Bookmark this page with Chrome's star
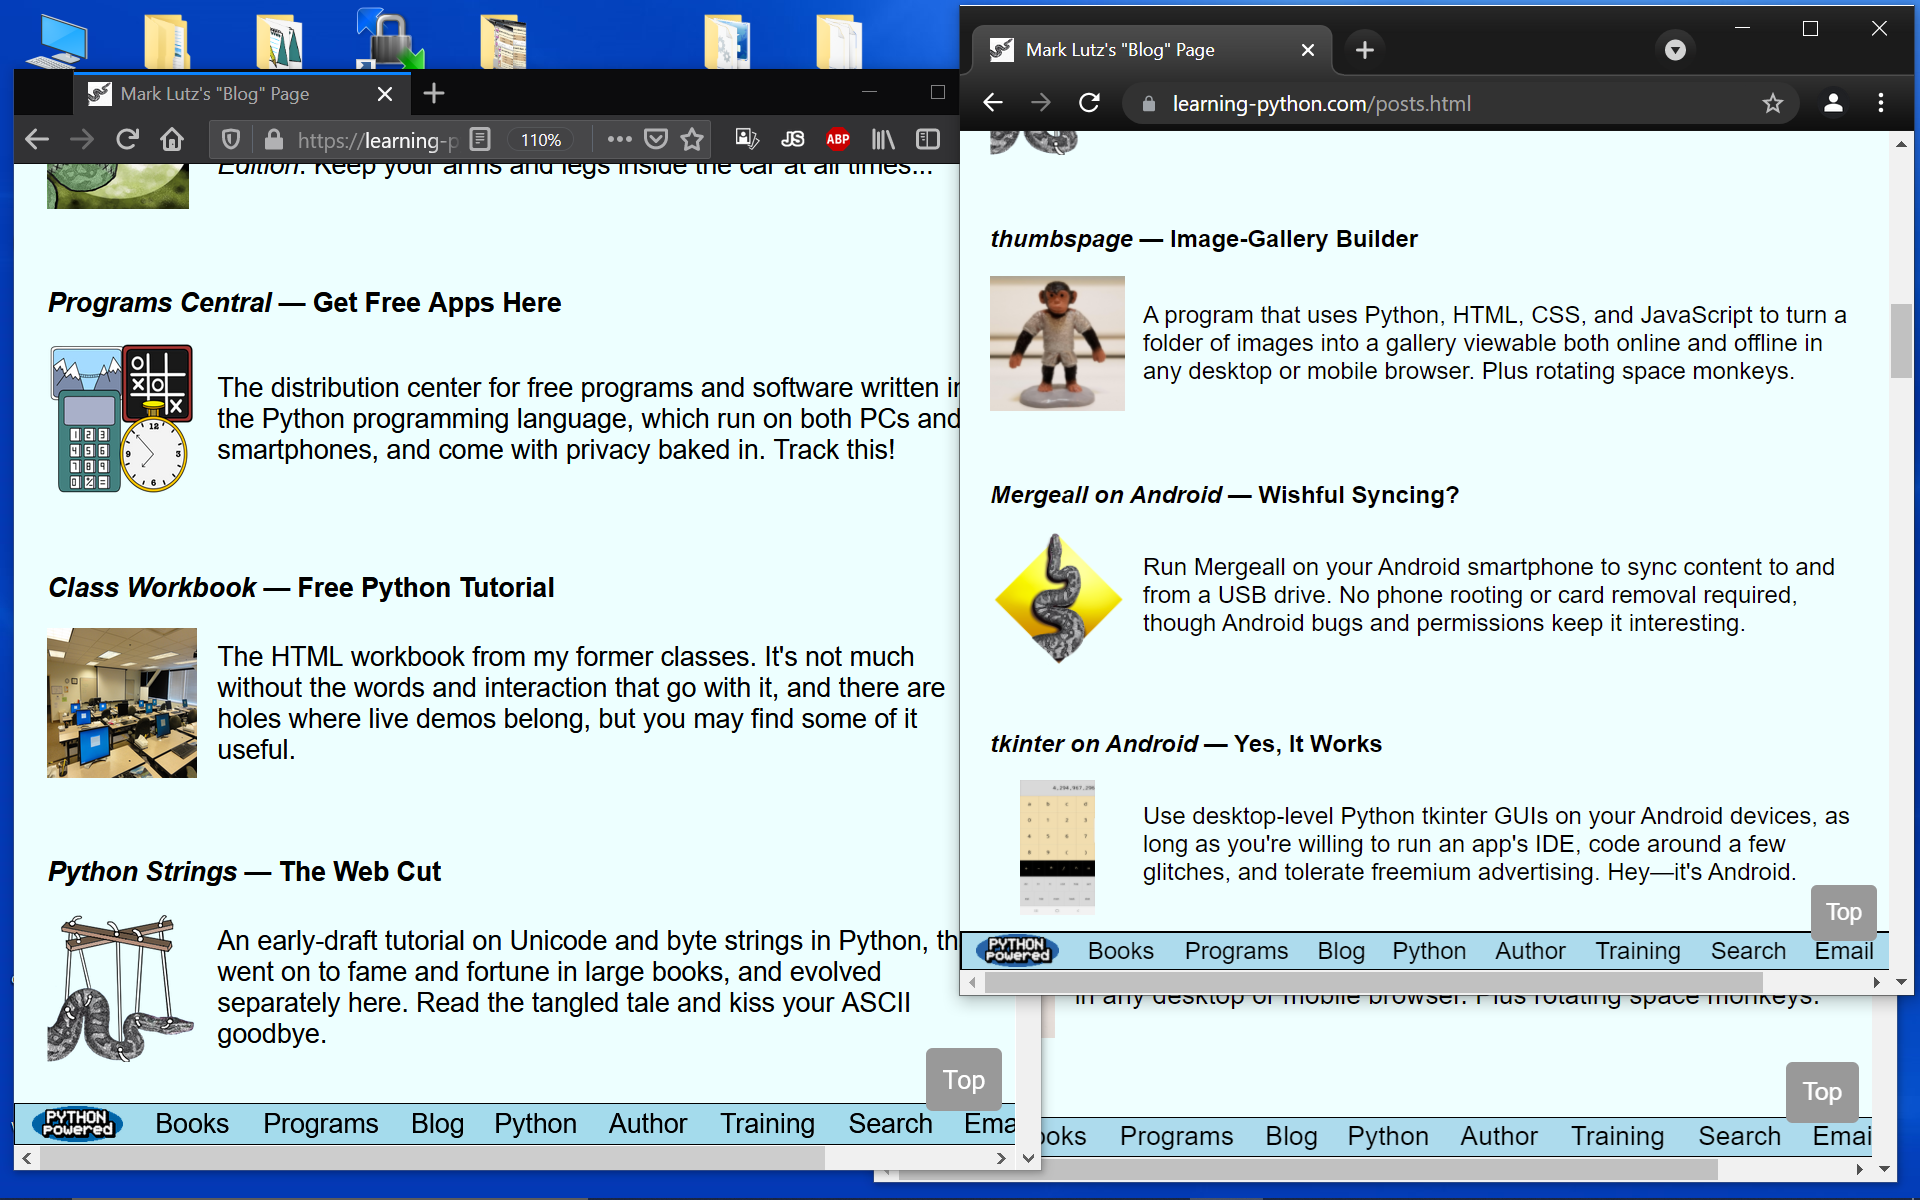 (x=1773, y=103)
